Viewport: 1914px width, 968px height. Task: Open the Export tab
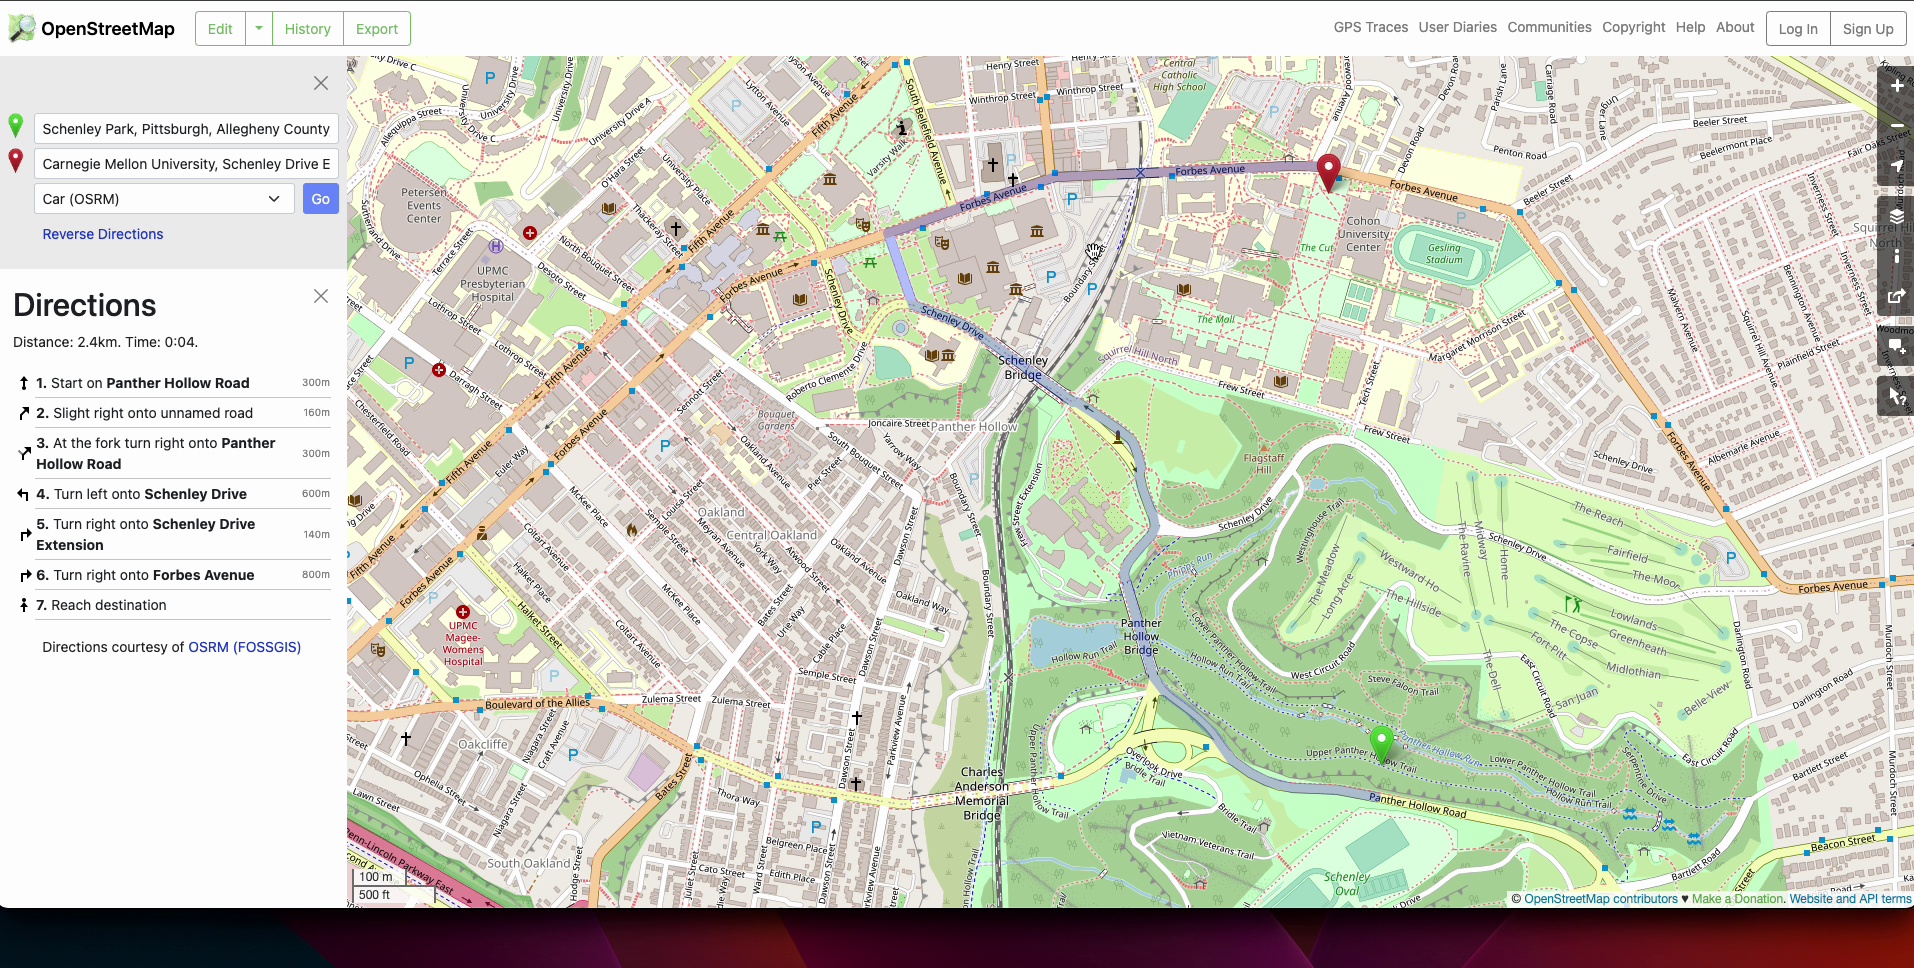pos(377,29)
